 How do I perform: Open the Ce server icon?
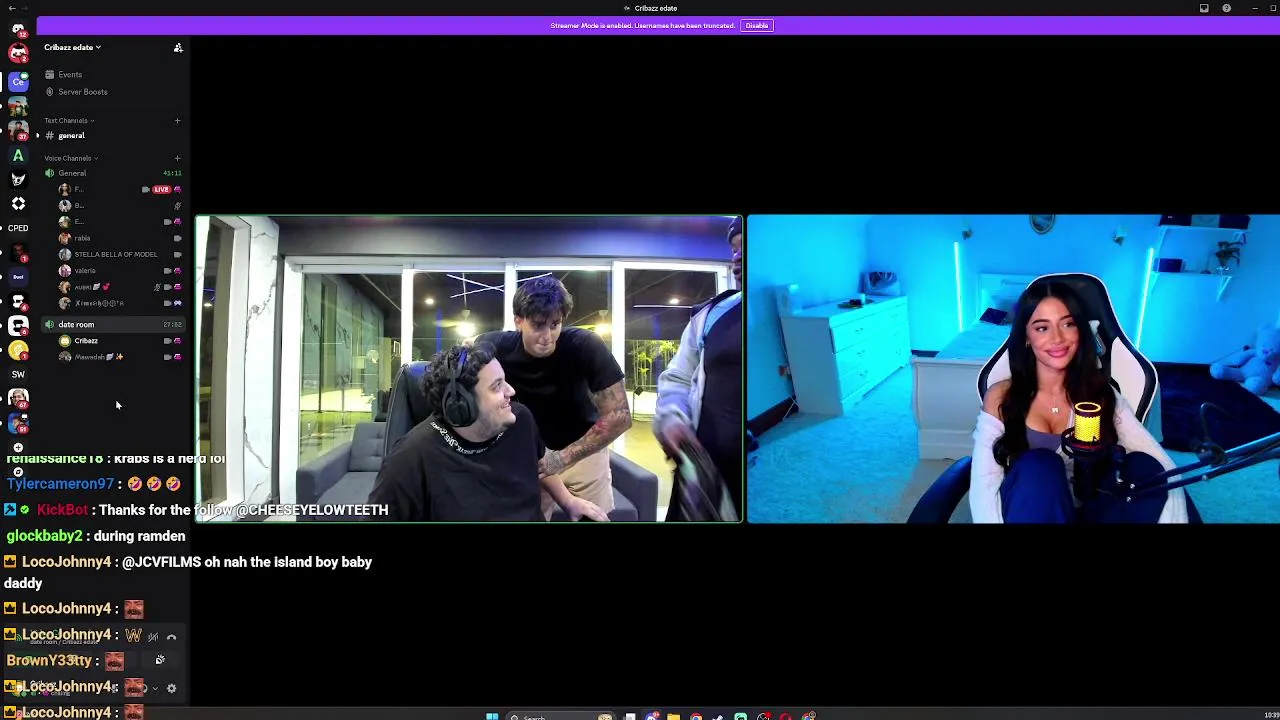pyautogui.click(x=18, y=82)
